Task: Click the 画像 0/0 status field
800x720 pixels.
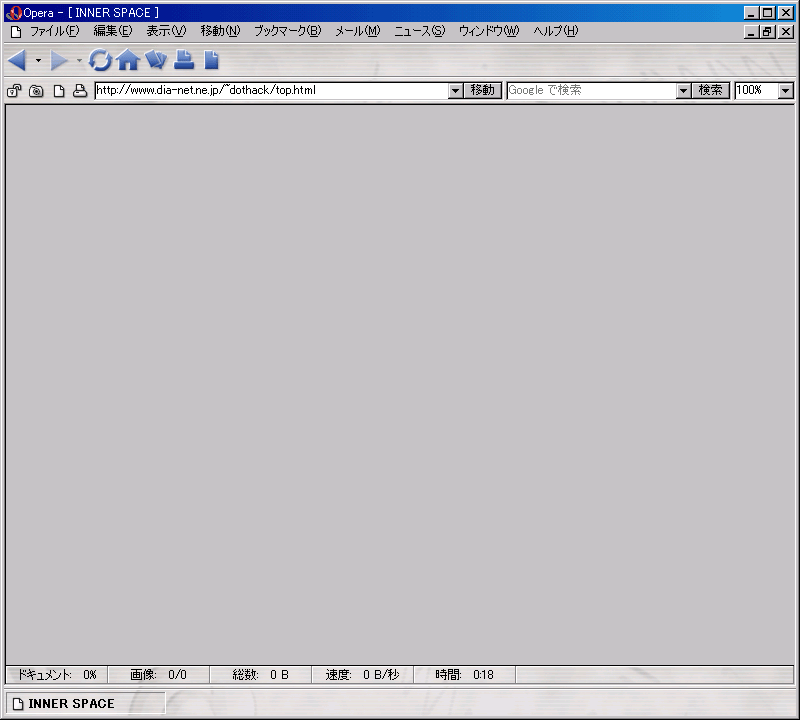Action: (159, 675)
